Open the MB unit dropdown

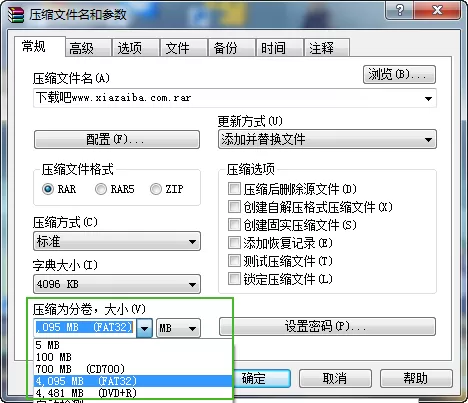(178, 328)
